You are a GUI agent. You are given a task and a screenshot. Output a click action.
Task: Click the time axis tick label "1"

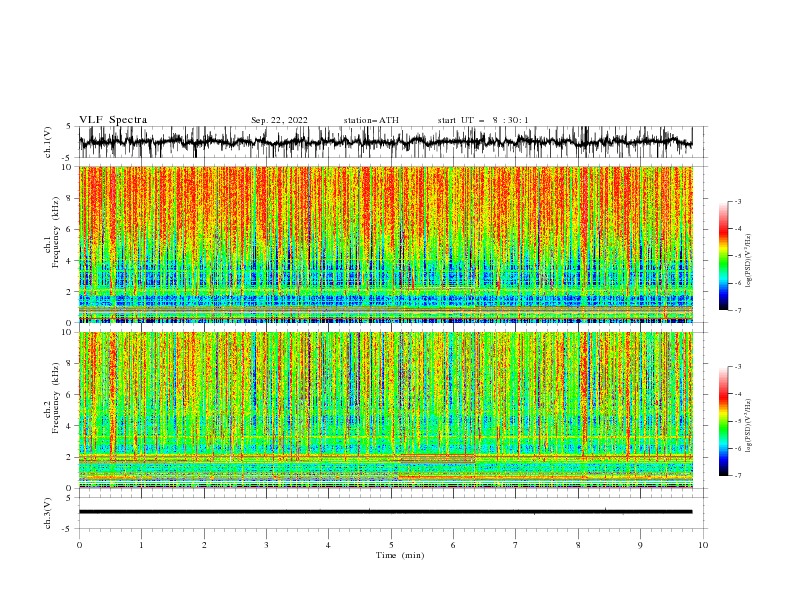pyautogui.click(x=141, y=545)
